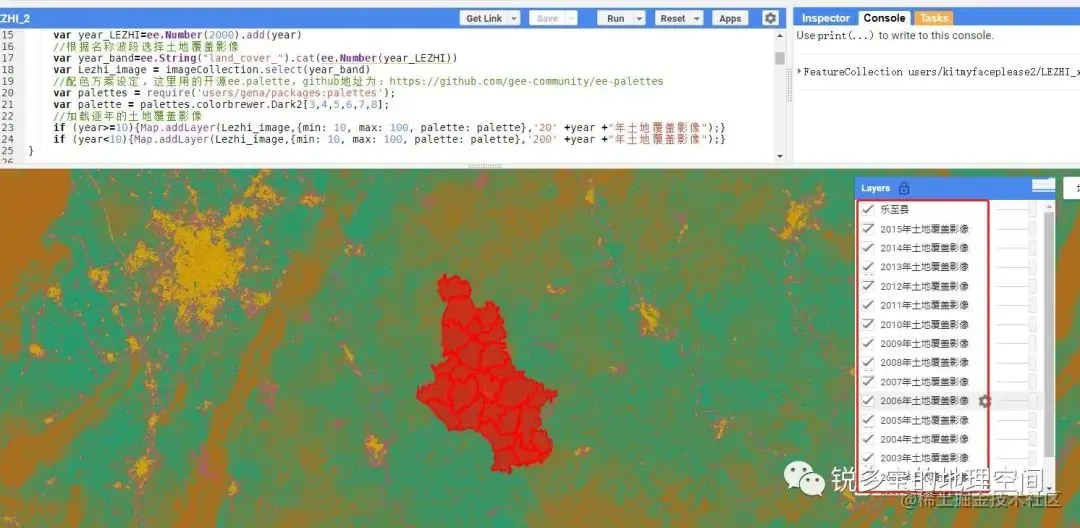This screenshot has width=1080, height=528.
Task: Click the Apps button
Action: click(x=730, y=19)
